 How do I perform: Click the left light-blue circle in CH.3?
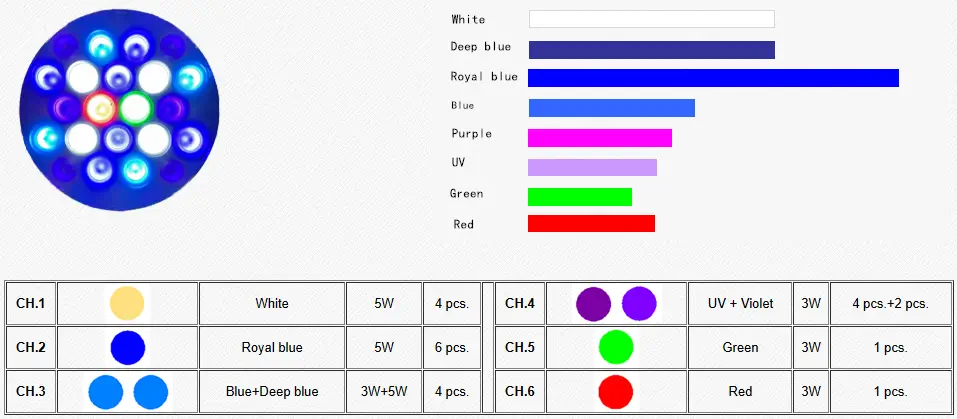pos(105,391)
